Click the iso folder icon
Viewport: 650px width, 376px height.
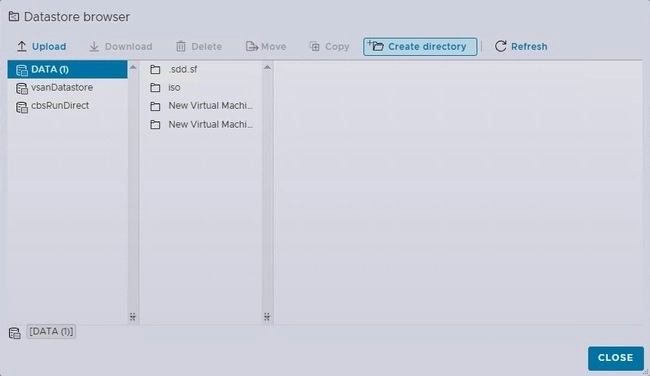[x=155, y=87]
